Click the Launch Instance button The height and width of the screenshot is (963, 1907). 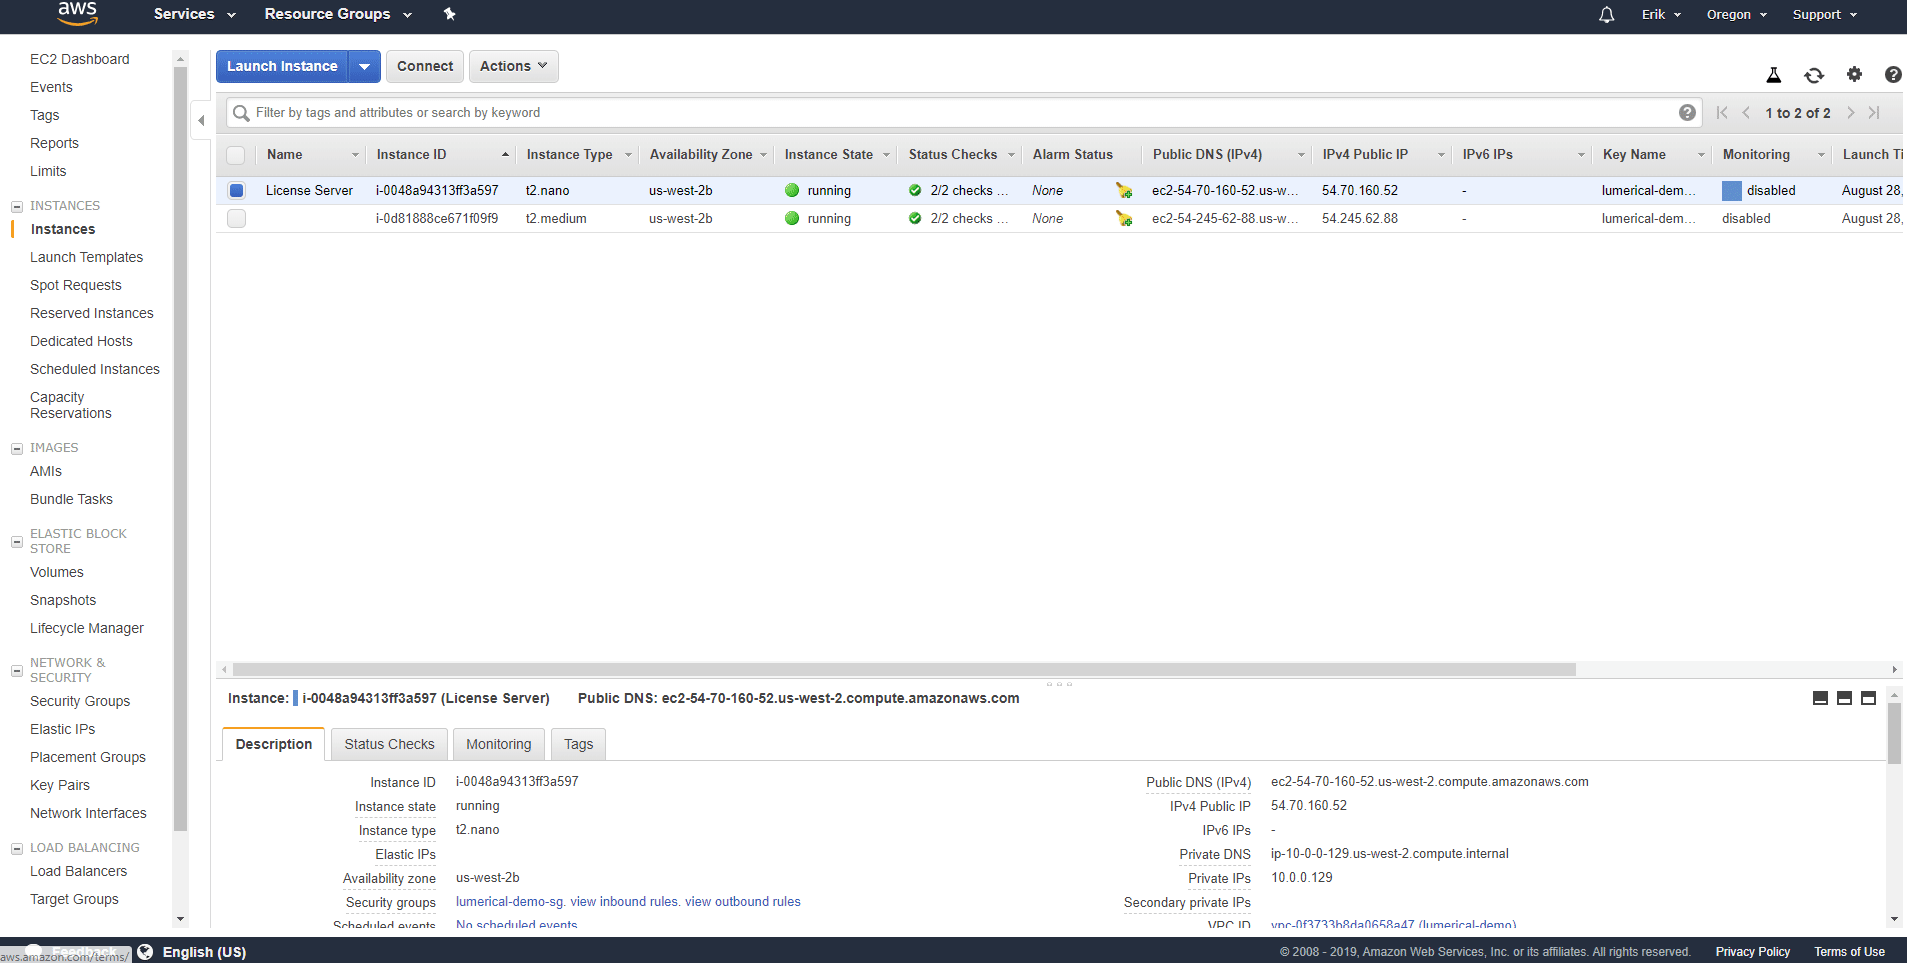[282, 66]
